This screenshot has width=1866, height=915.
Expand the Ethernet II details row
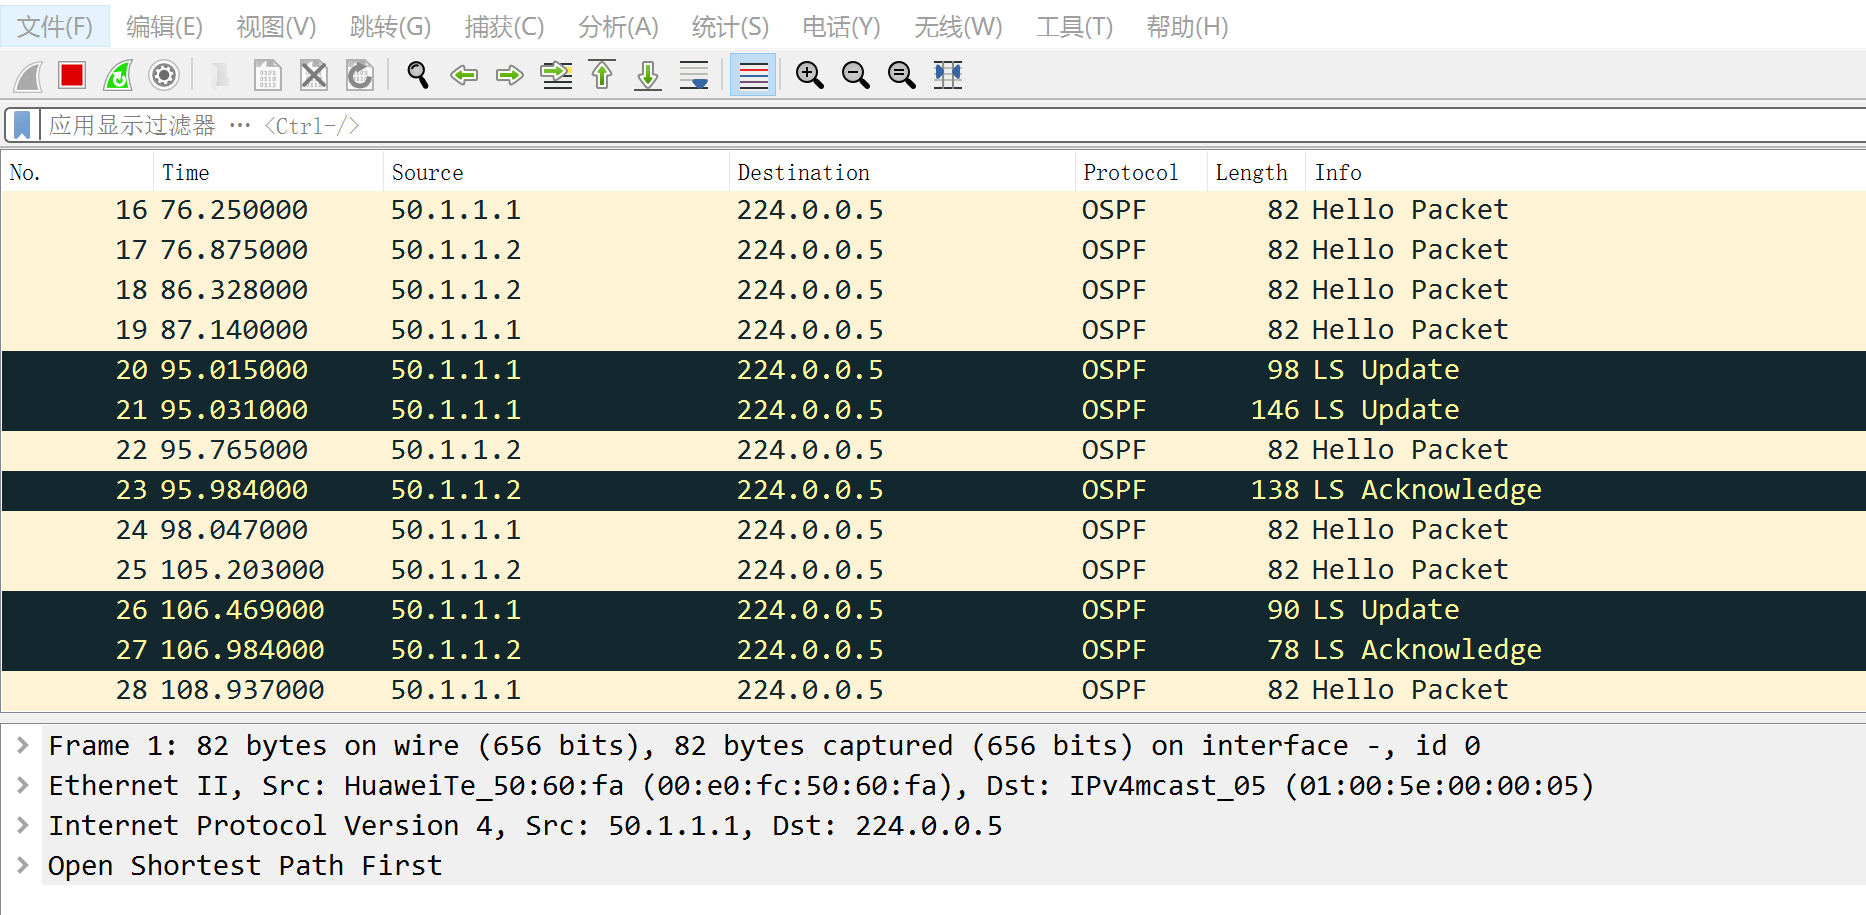tap(22, 785)
